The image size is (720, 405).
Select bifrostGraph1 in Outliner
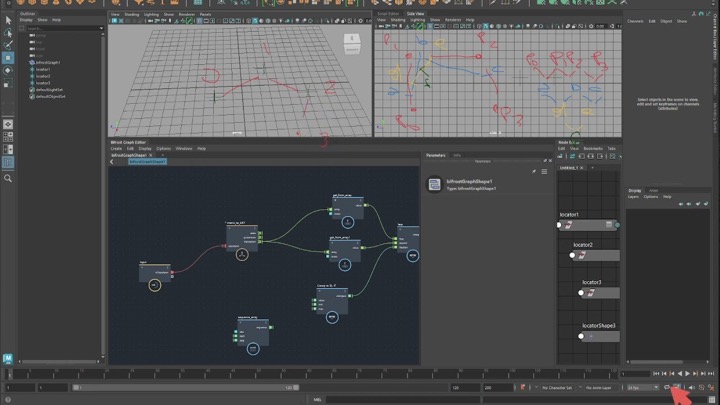[x=48, y=62]
